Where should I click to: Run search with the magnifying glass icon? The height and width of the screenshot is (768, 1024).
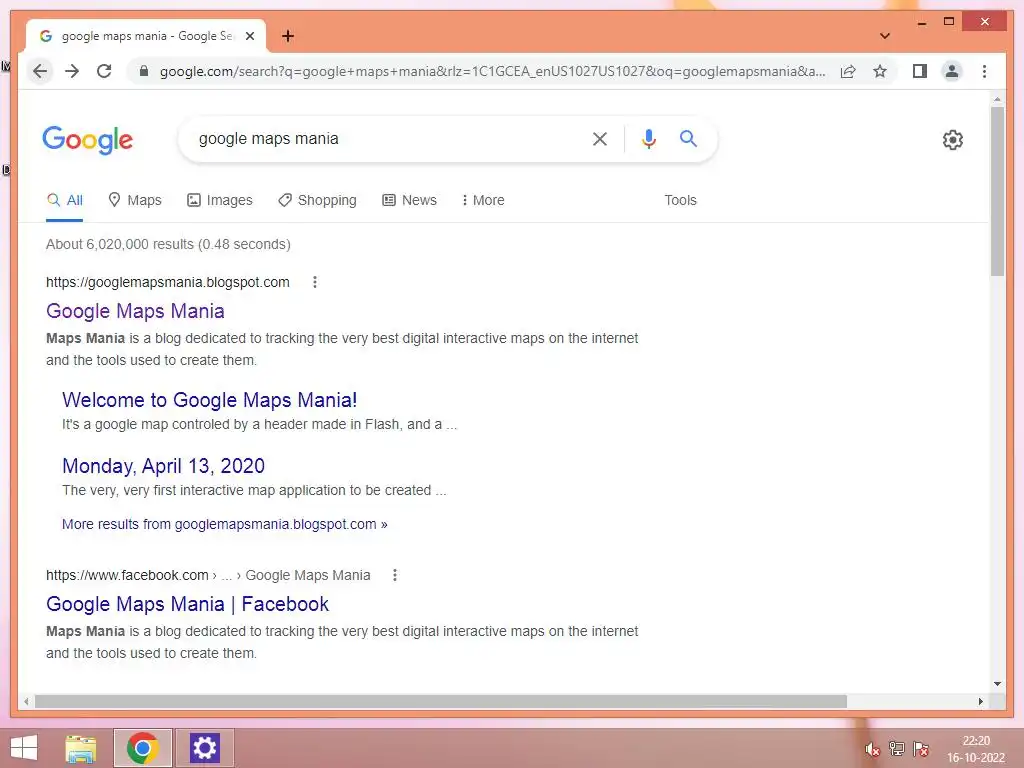[688, 138]
